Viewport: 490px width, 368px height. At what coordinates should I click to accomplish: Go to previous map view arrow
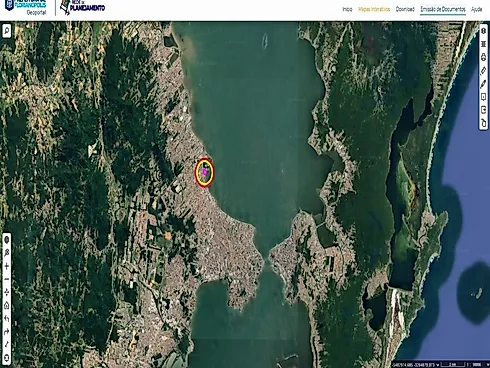click(x=6, y=319)
